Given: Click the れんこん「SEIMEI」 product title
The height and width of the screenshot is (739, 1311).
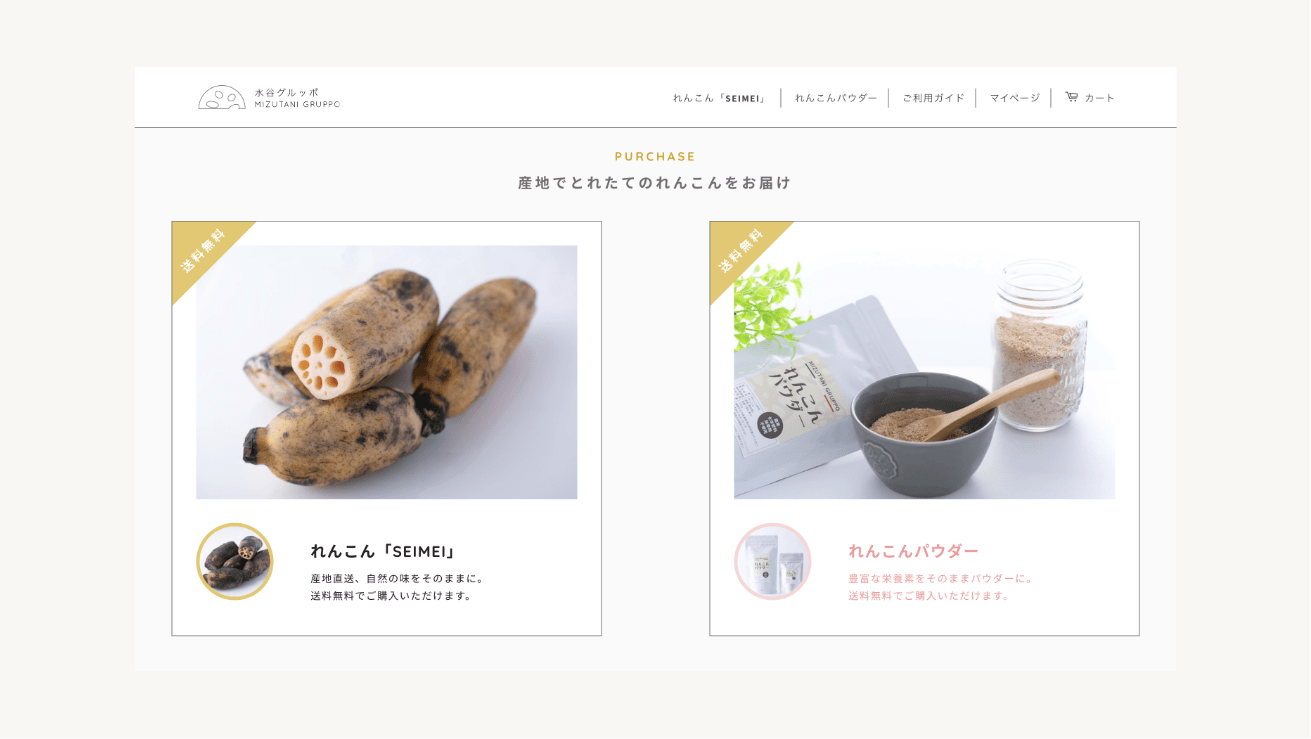Looking at the screenshot, I should coord(384,551).
